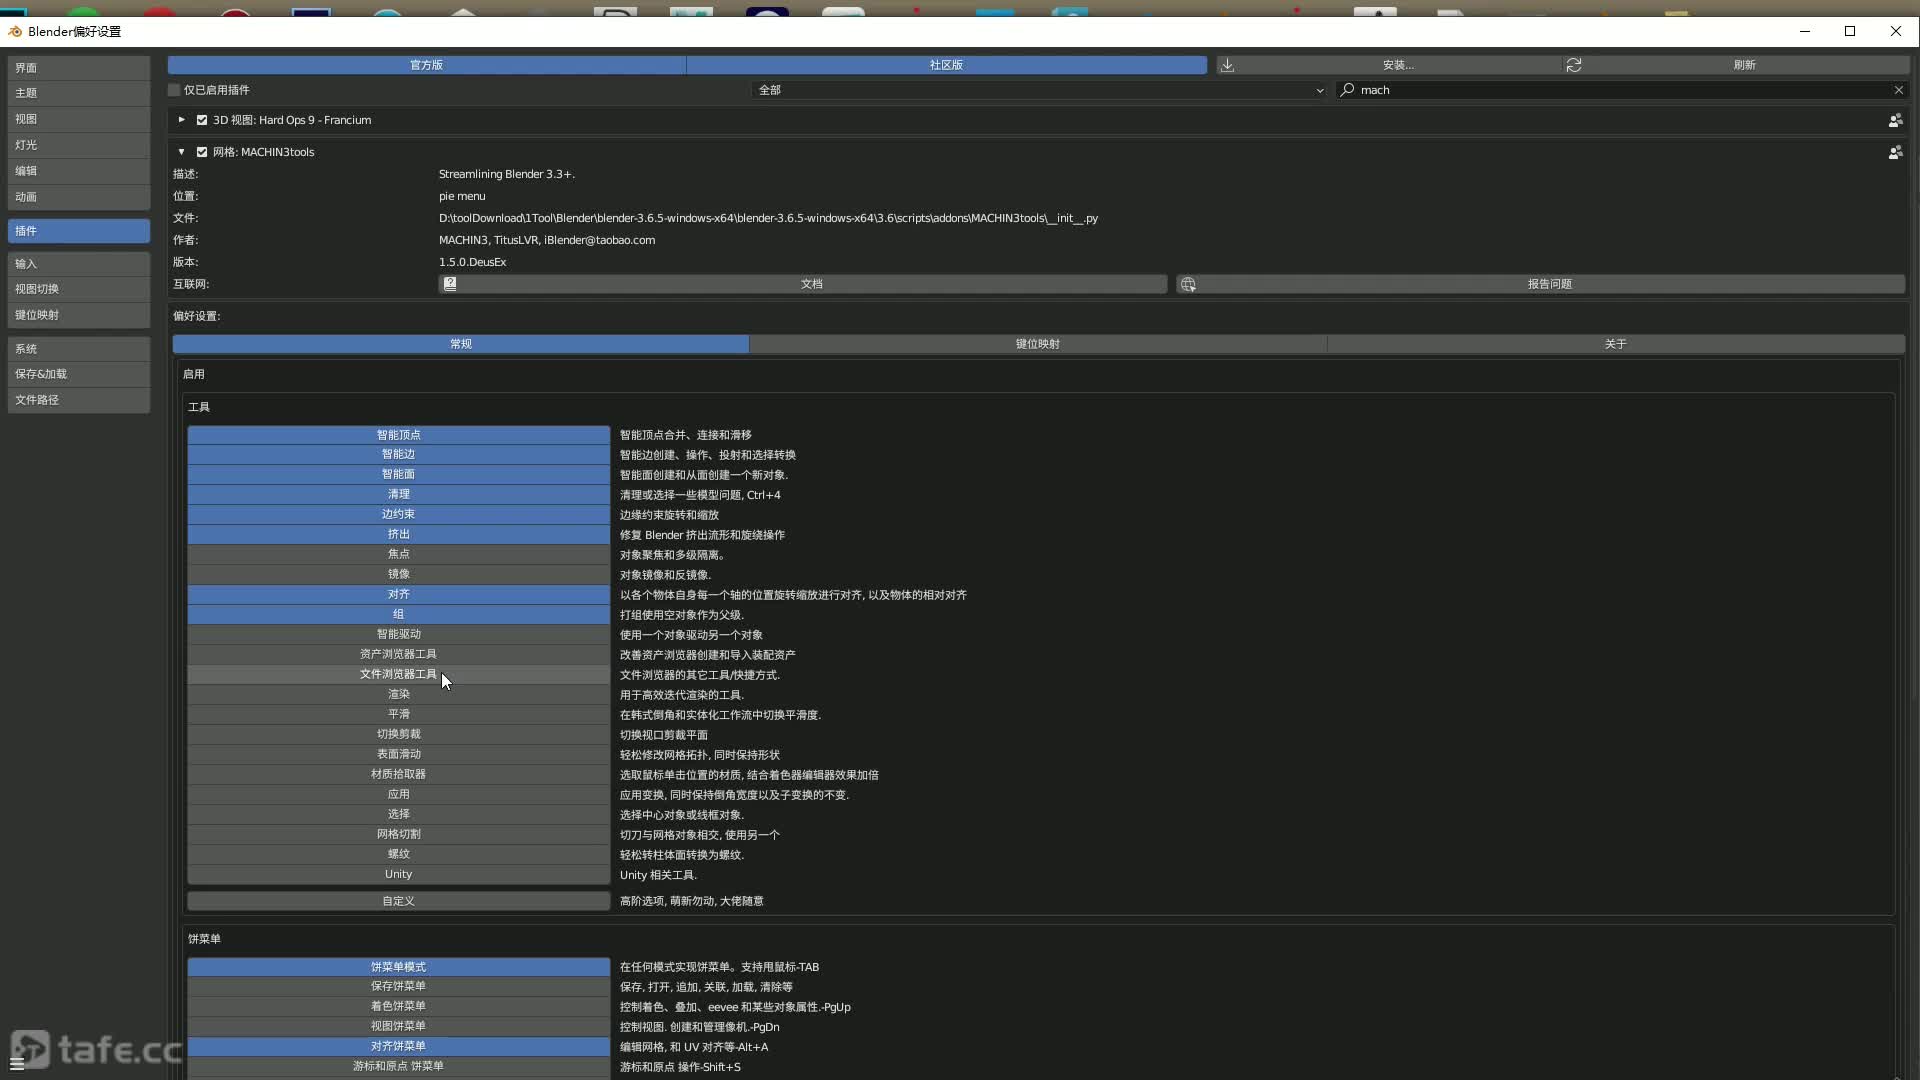Open the 主题 sidebar section
1920x1080 pixels.
(79, 93)
